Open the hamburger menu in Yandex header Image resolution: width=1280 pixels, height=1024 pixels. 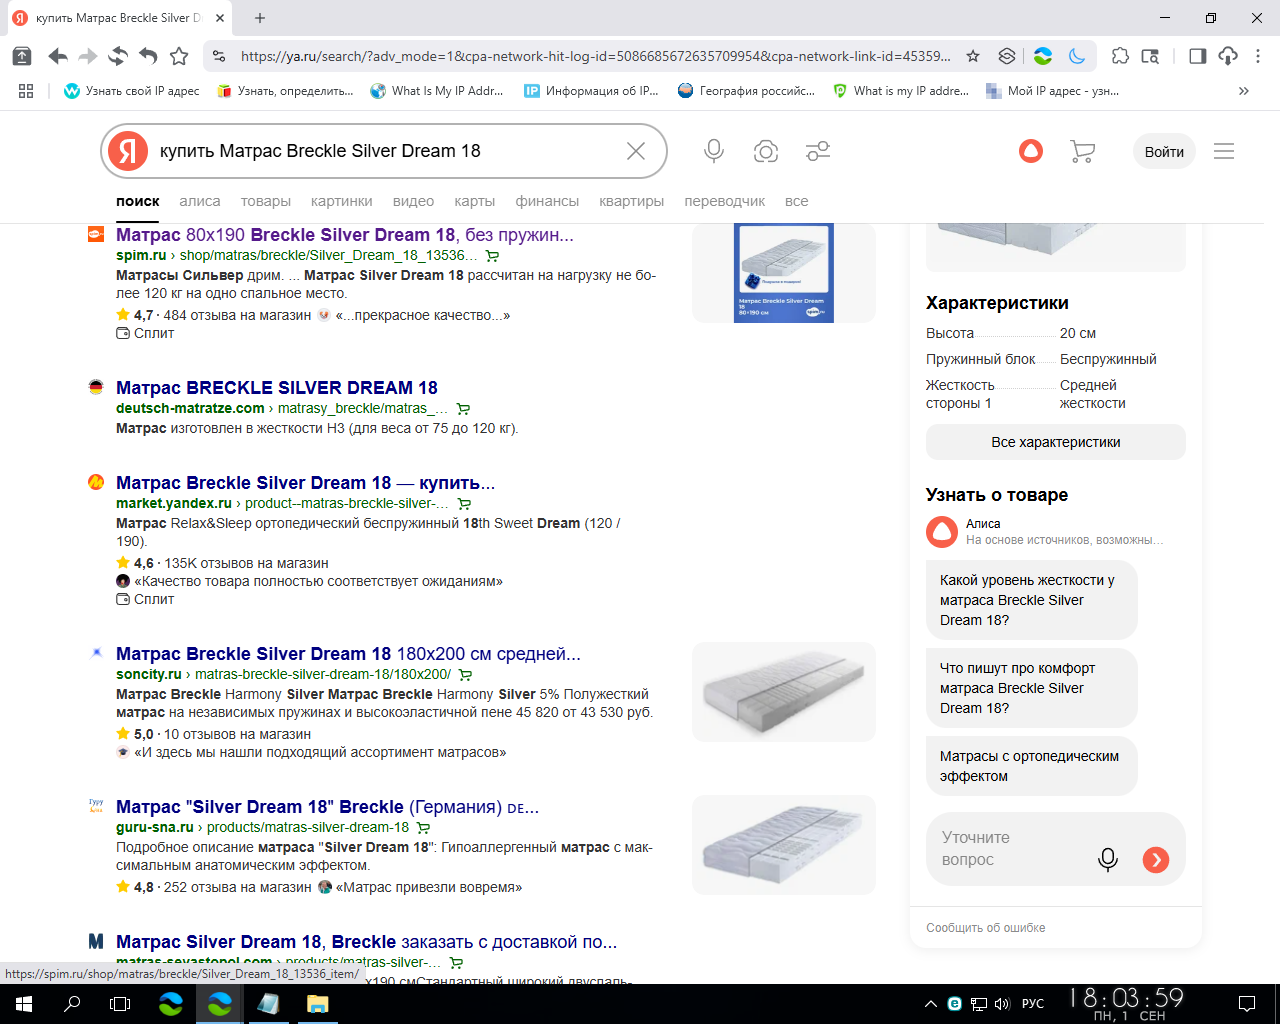pyautogui.click(x=1224, y=151)
